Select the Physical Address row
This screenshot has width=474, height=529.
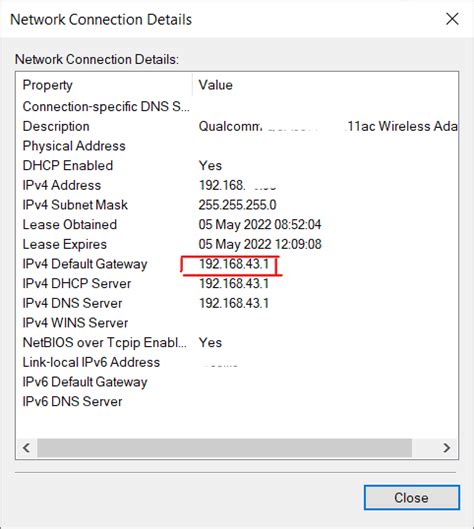tap(237, 146)
